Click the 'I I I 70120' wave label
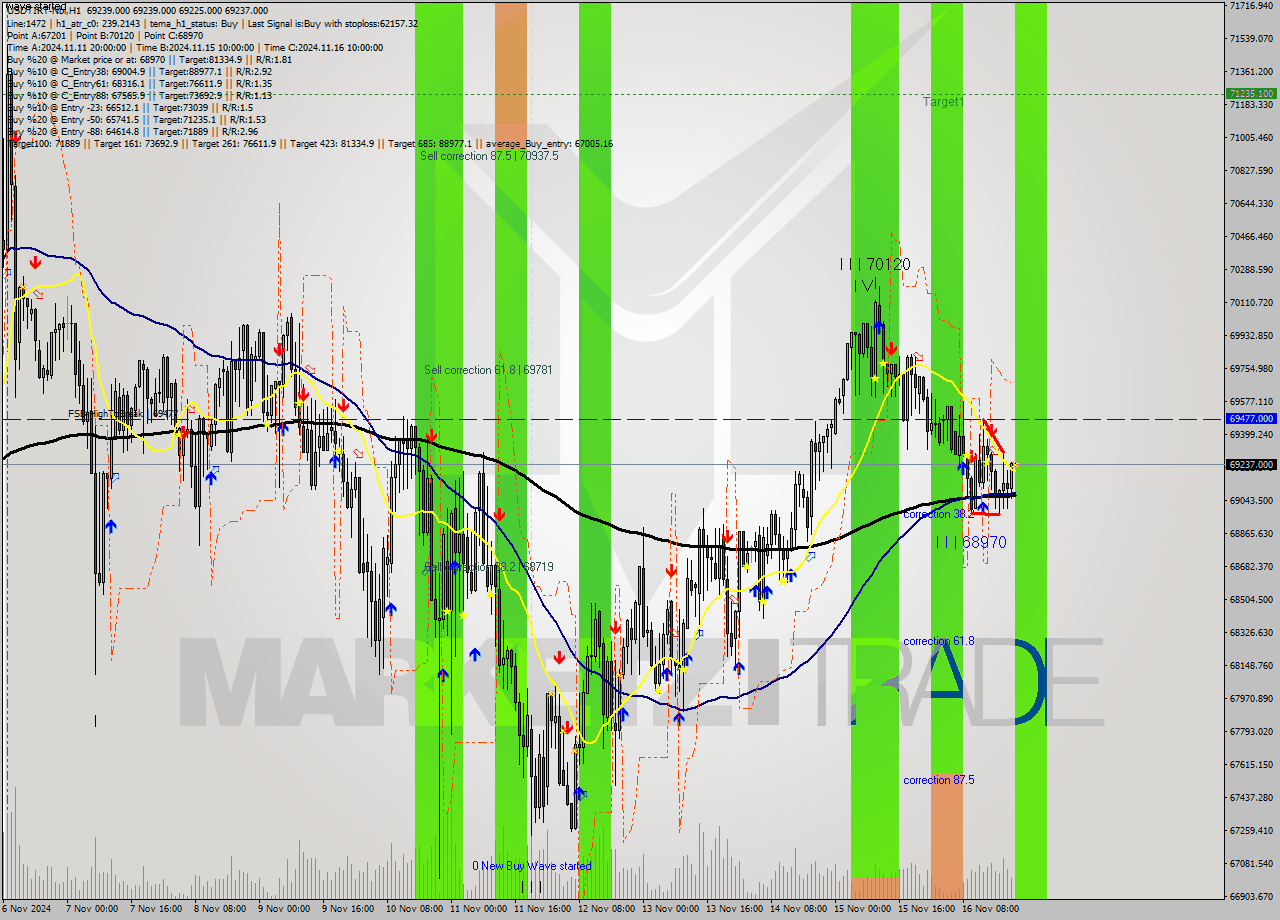 tap(875, 264)
